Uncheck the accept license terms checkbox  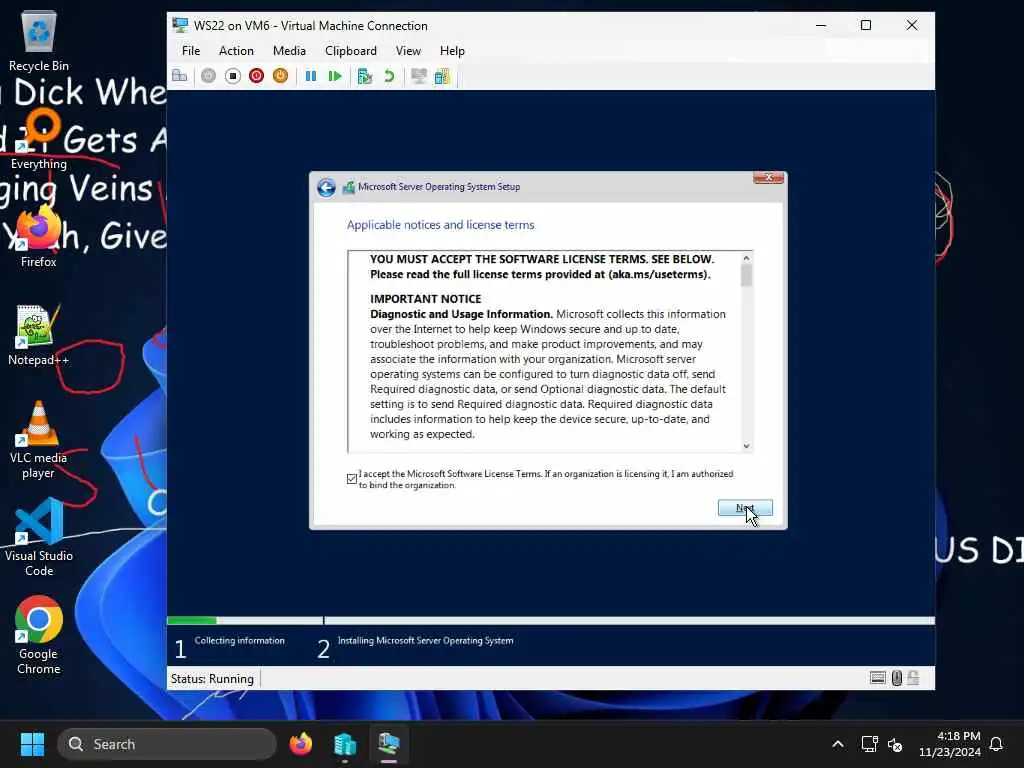(x=352, y=479)
